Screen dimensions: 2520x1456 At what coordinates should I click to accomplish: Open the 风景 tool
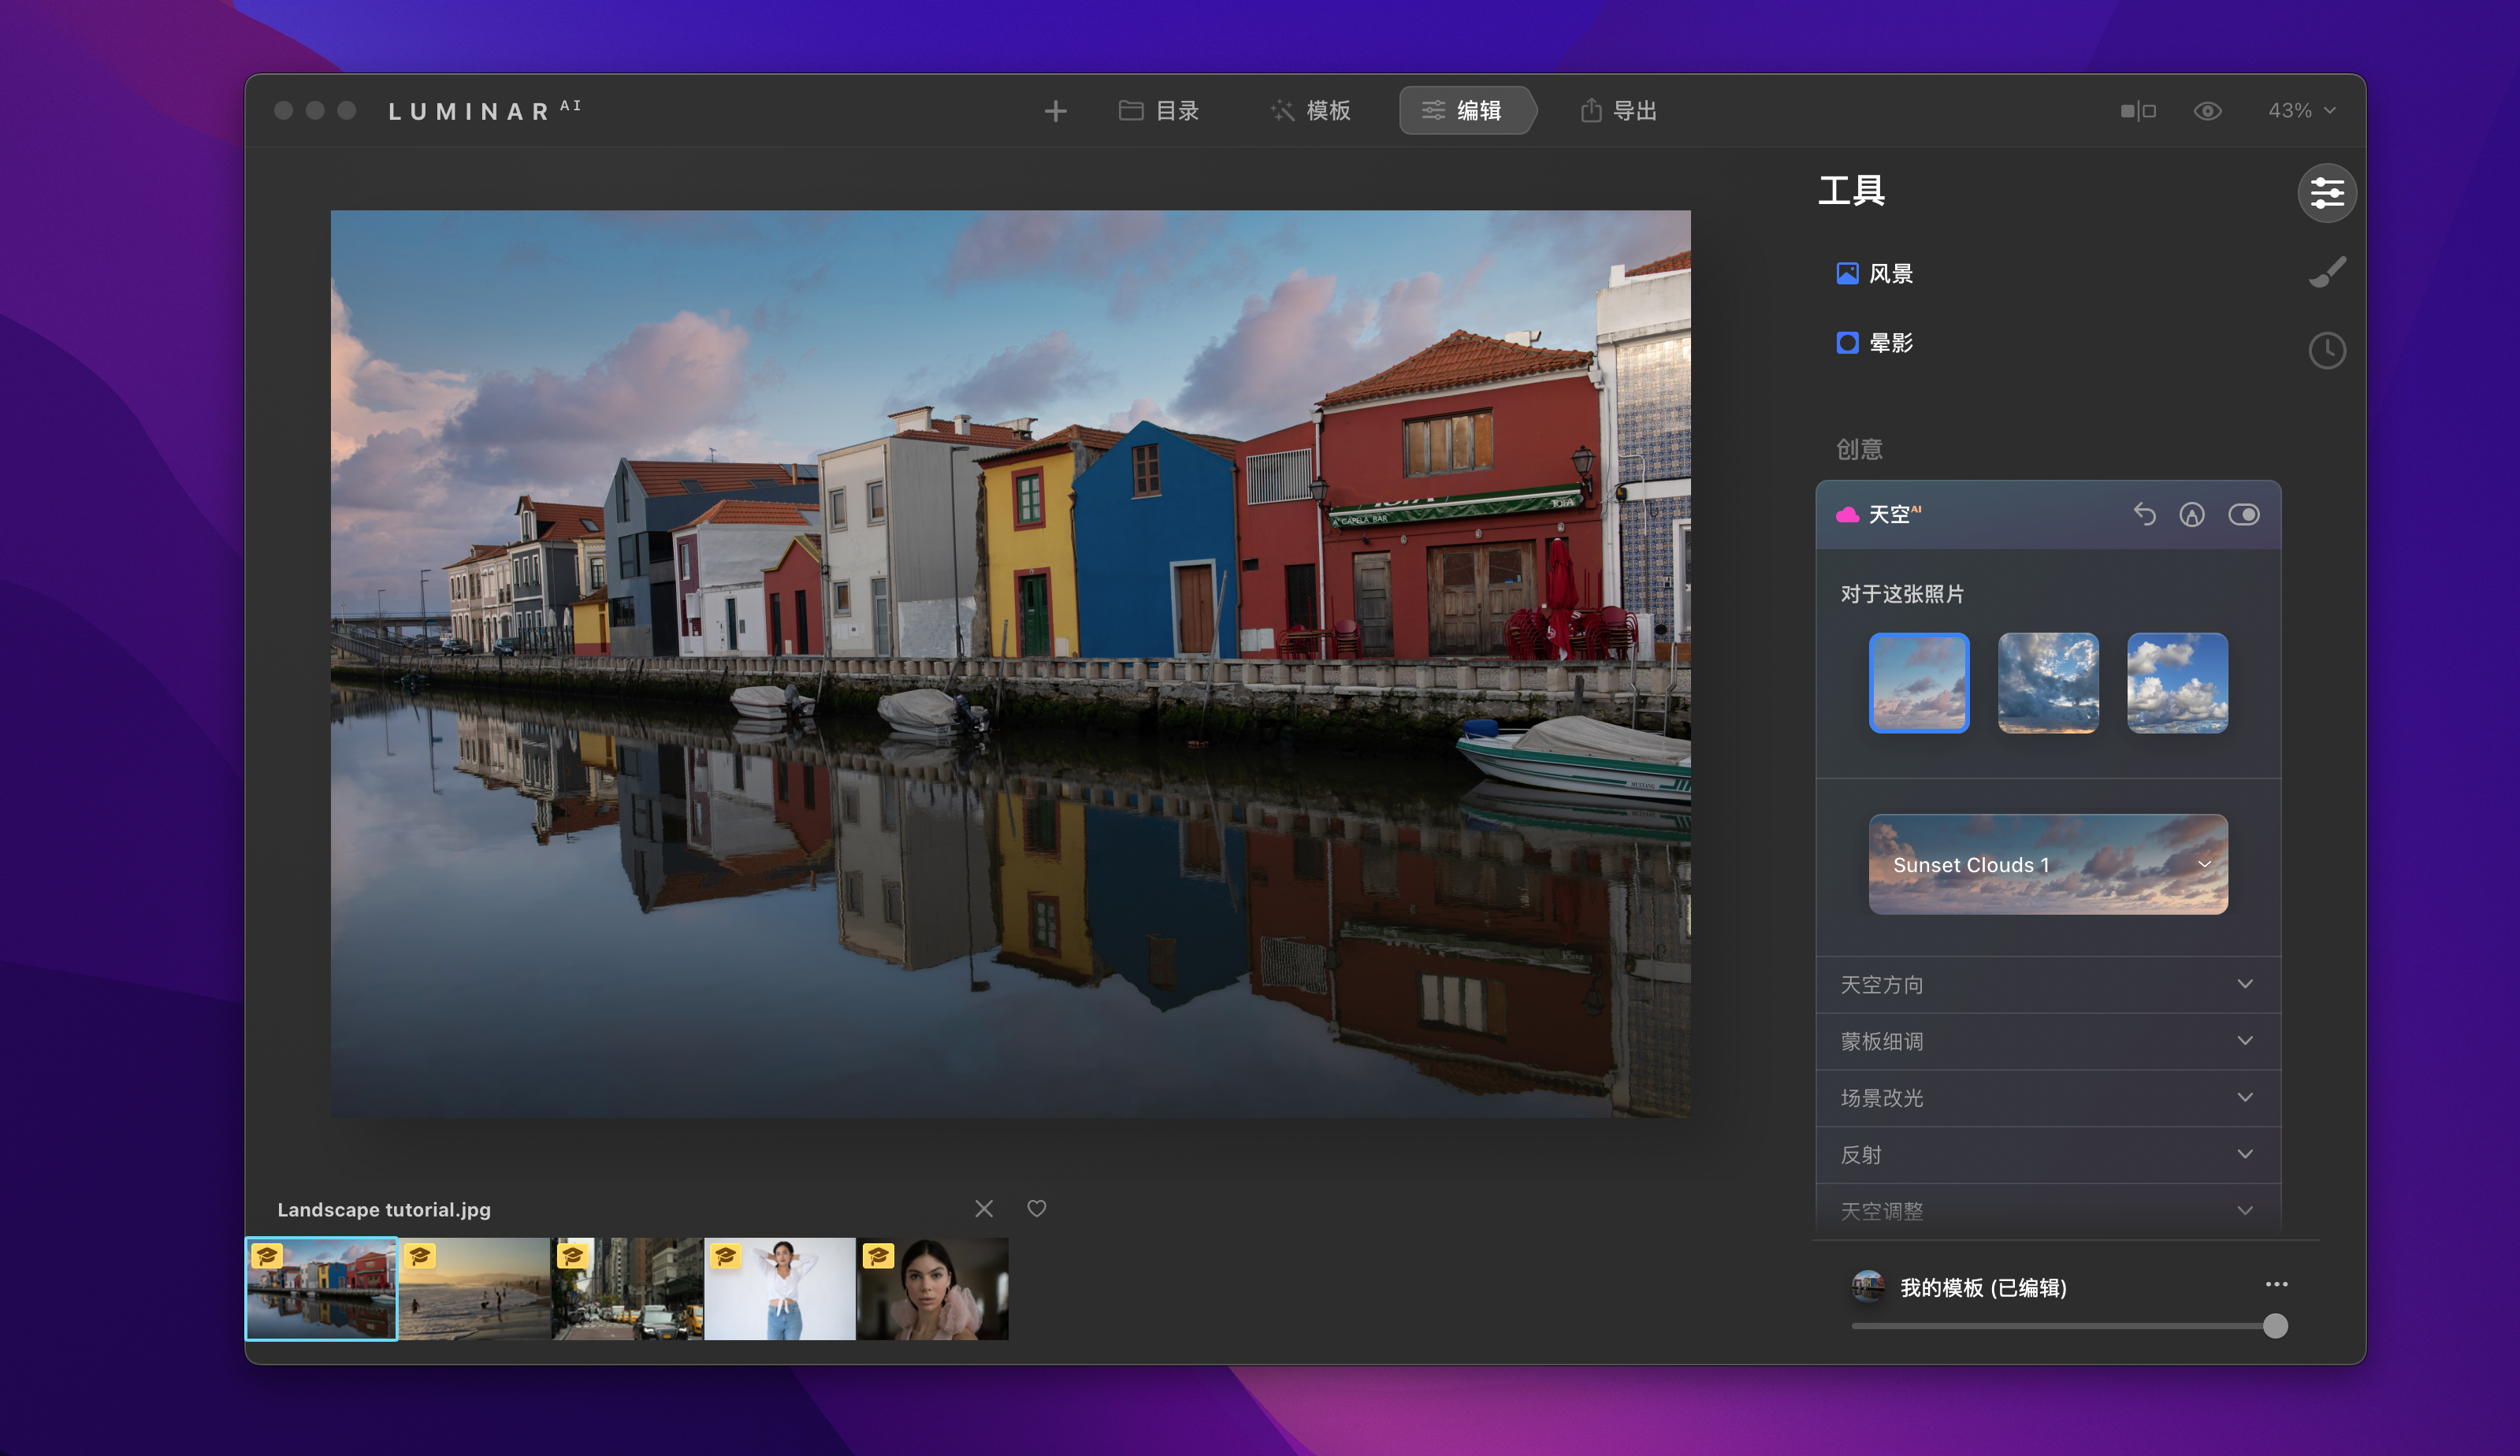[x=1890, y=274]
